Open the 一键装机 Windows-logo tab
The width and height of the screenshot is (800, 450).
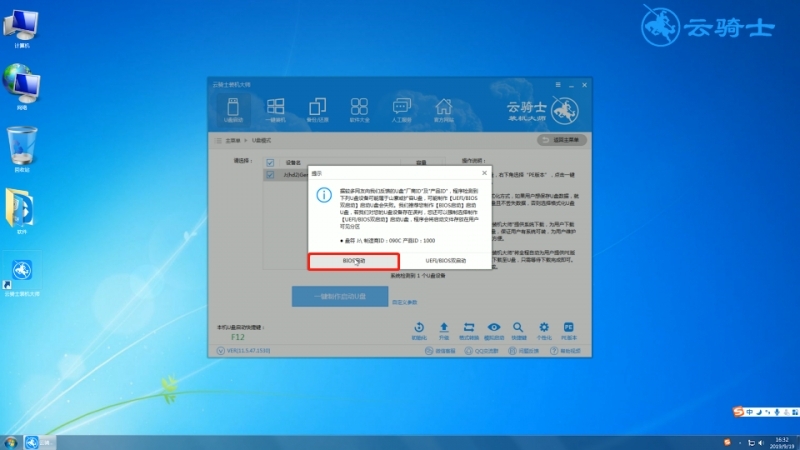click(x=276, y=110)
